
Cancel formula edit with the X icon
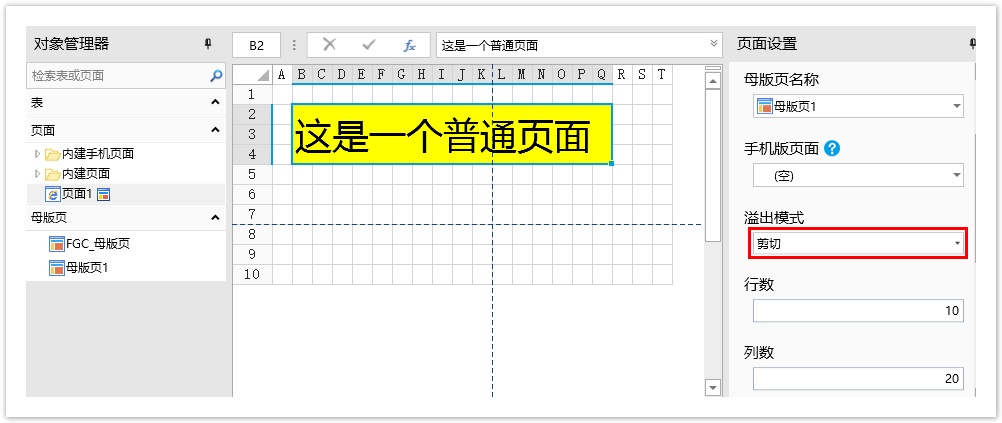point(329,45)
